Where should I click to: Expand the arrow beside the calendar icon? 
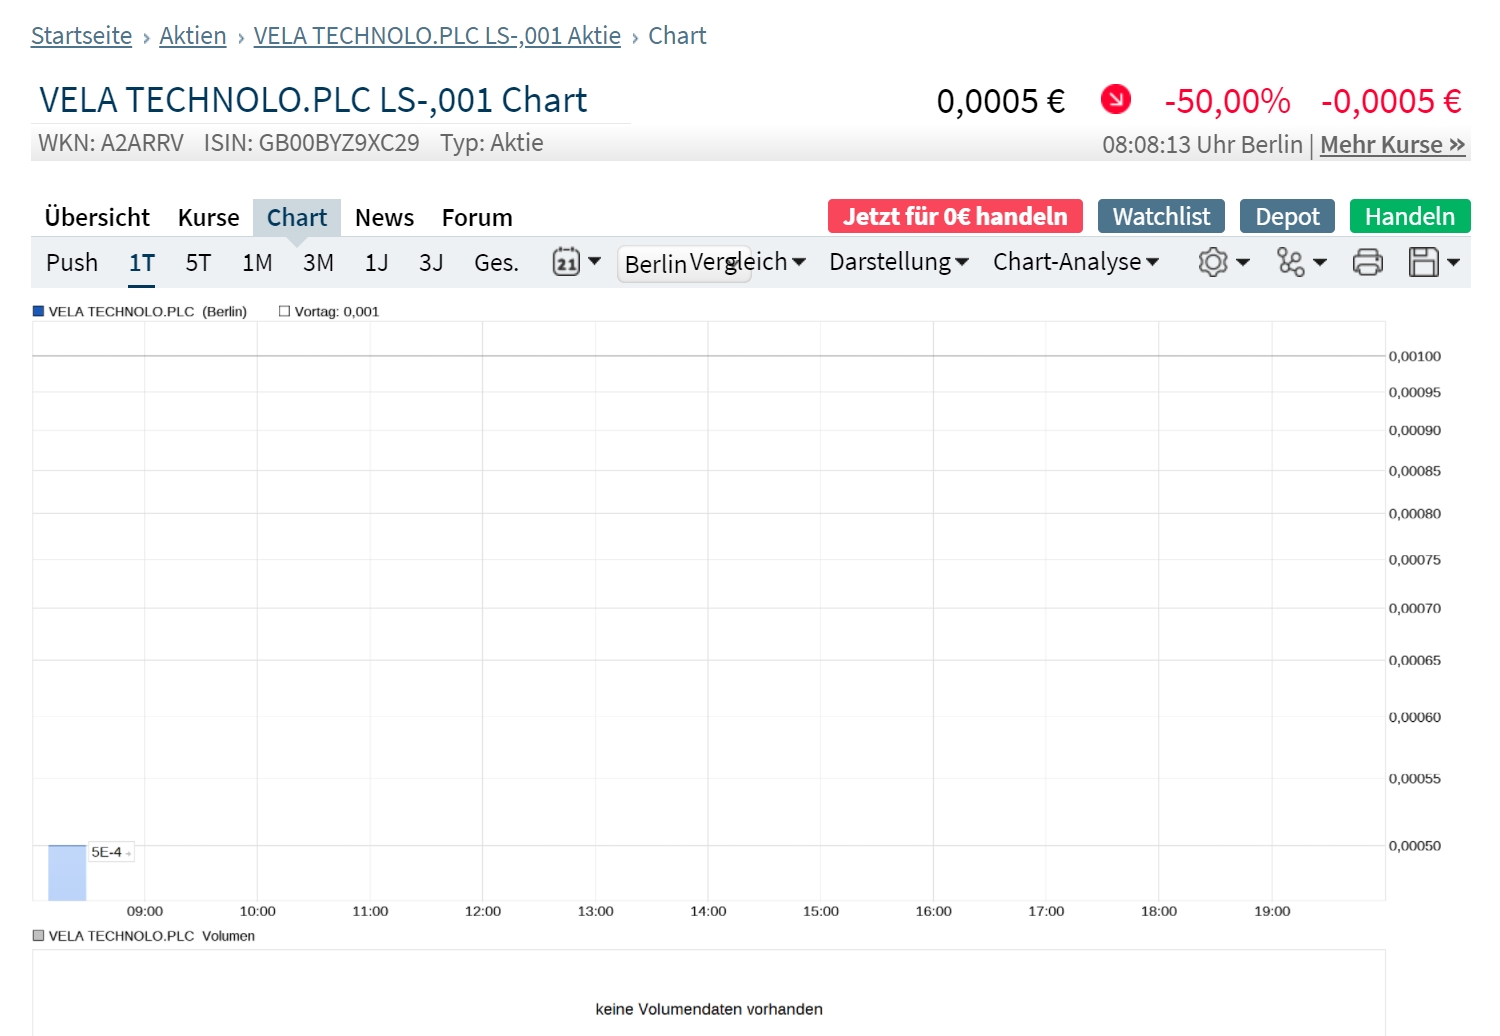[595, 261]
